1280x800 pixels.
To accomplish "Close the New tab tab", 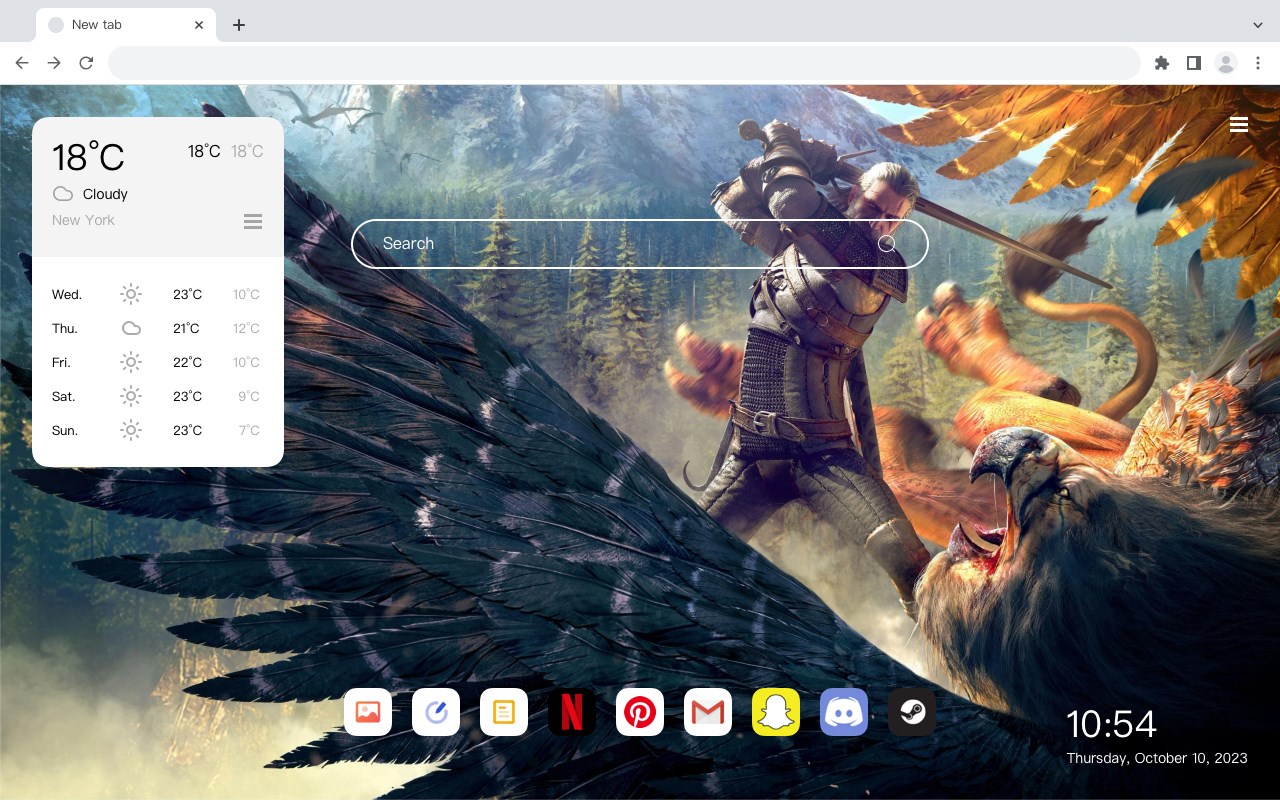I will [x=200, y=25].
